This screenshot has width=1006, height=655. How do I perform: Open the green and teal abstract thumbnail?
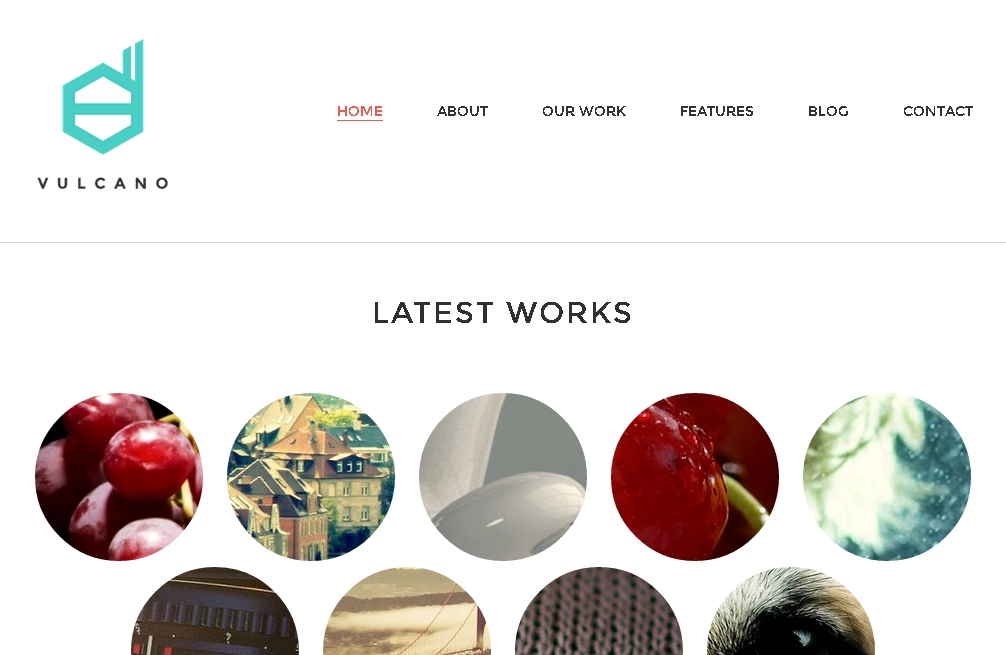pyautogui.click(x=887, y=477)
